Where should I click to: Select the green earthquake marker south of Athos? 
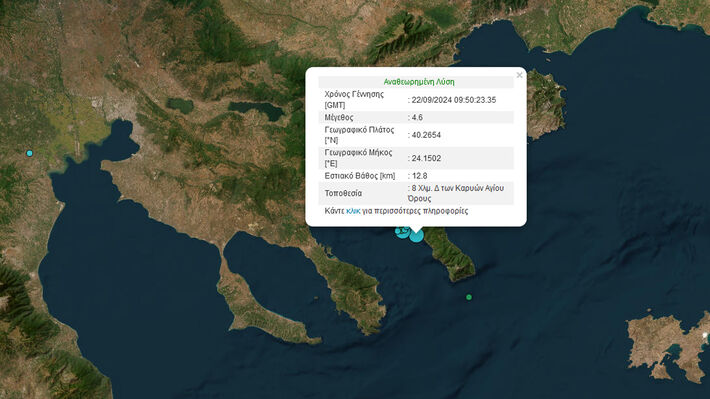469,297
